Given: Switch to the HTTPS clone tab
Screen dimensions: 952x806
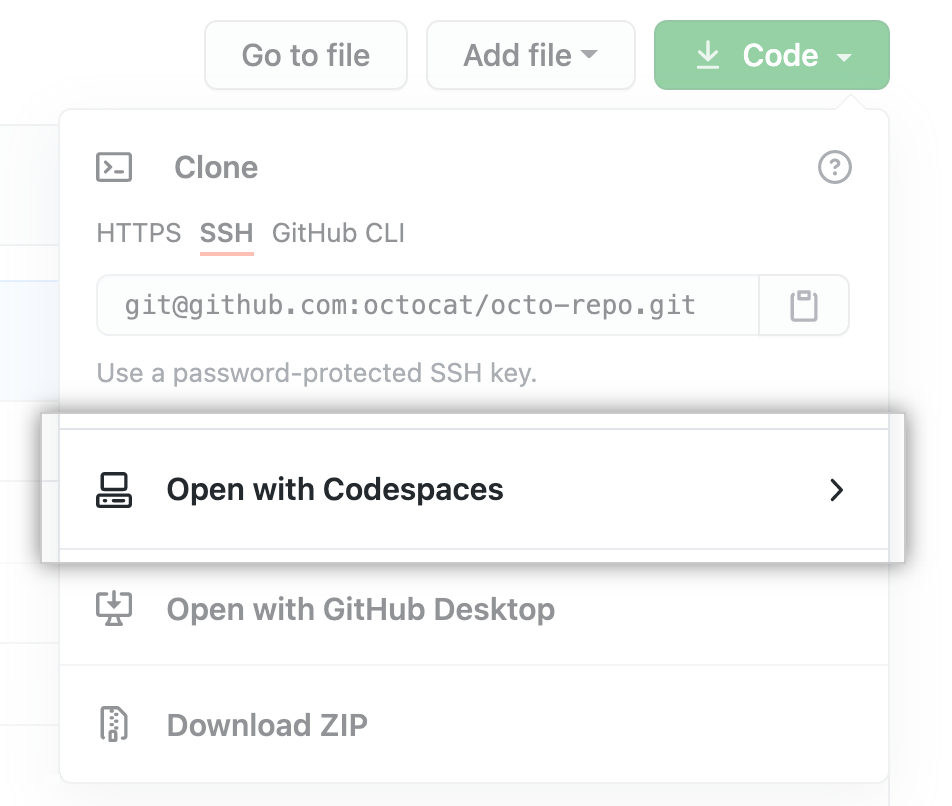Looking at the screenshot, I should click(x=139, y=234).
